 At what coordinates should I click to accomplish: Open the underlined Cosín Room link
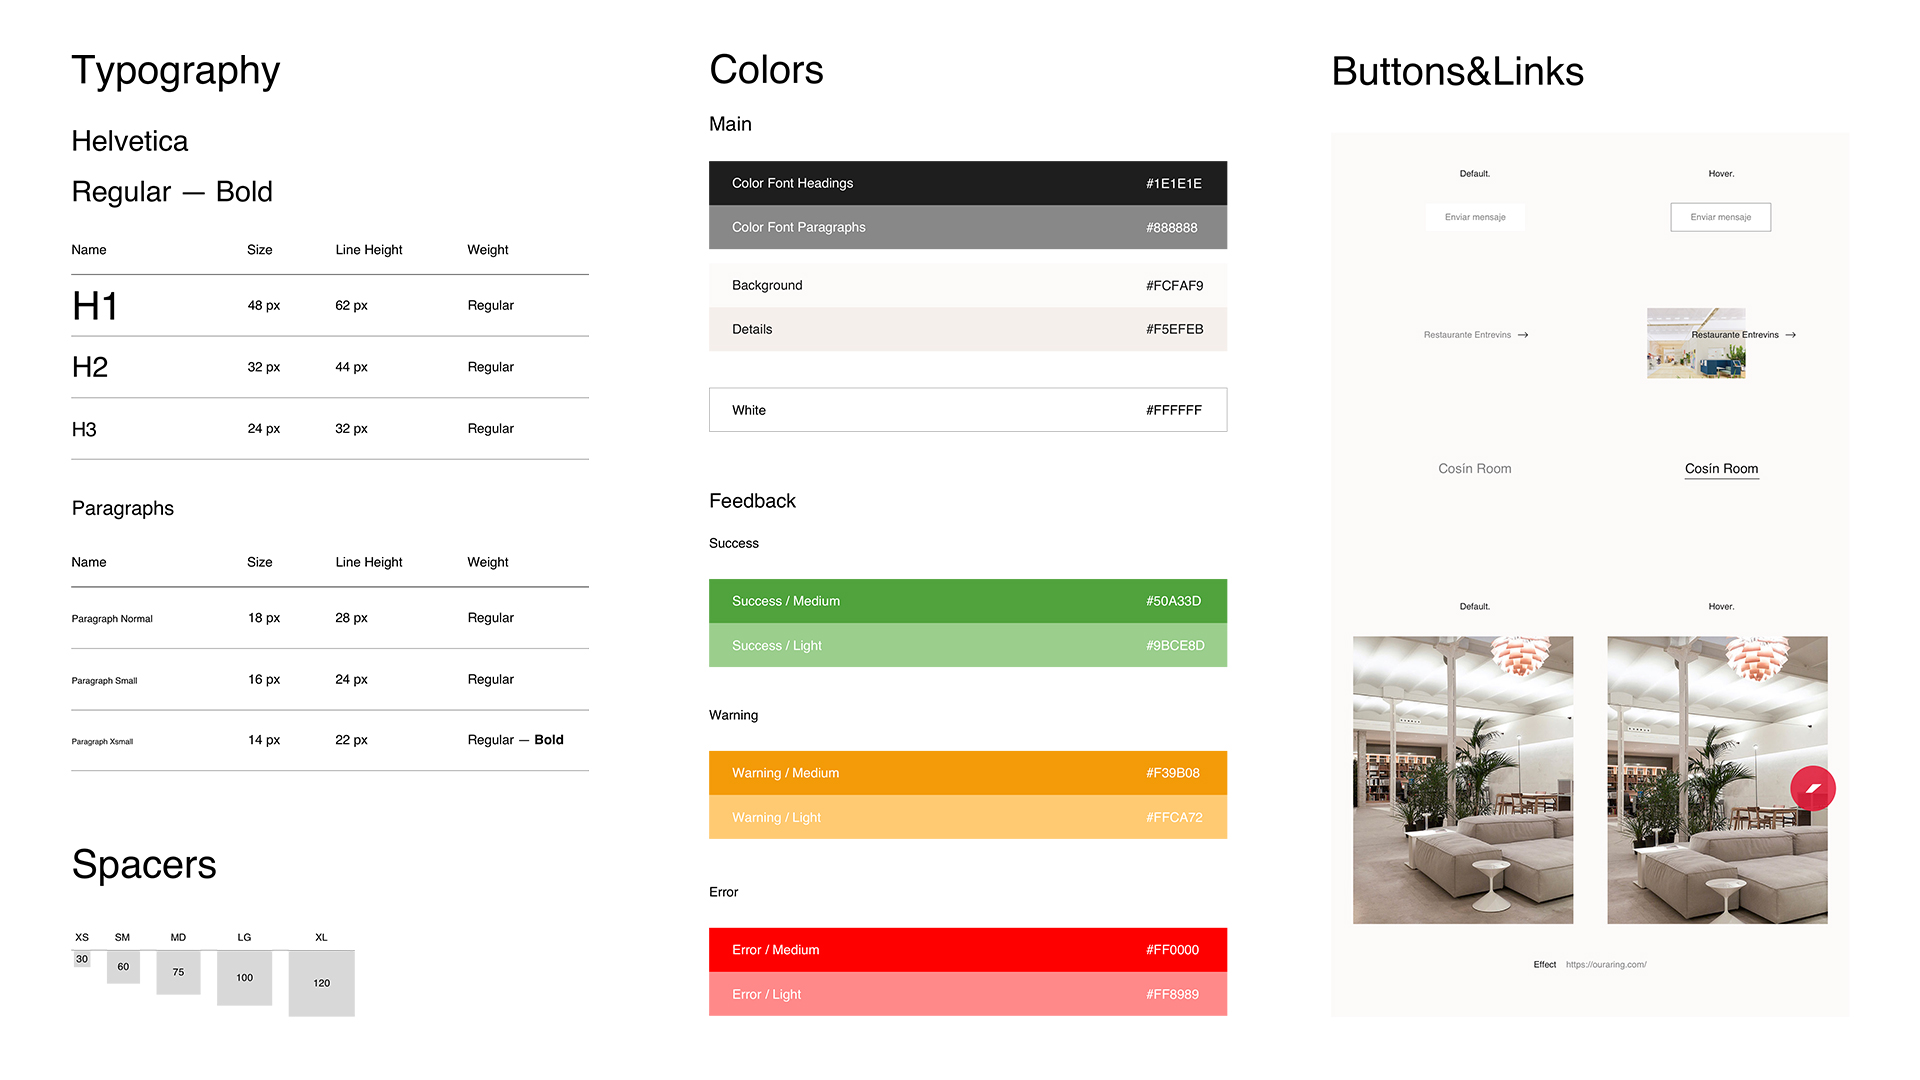pyautogui.click(x=1721, y=469)
